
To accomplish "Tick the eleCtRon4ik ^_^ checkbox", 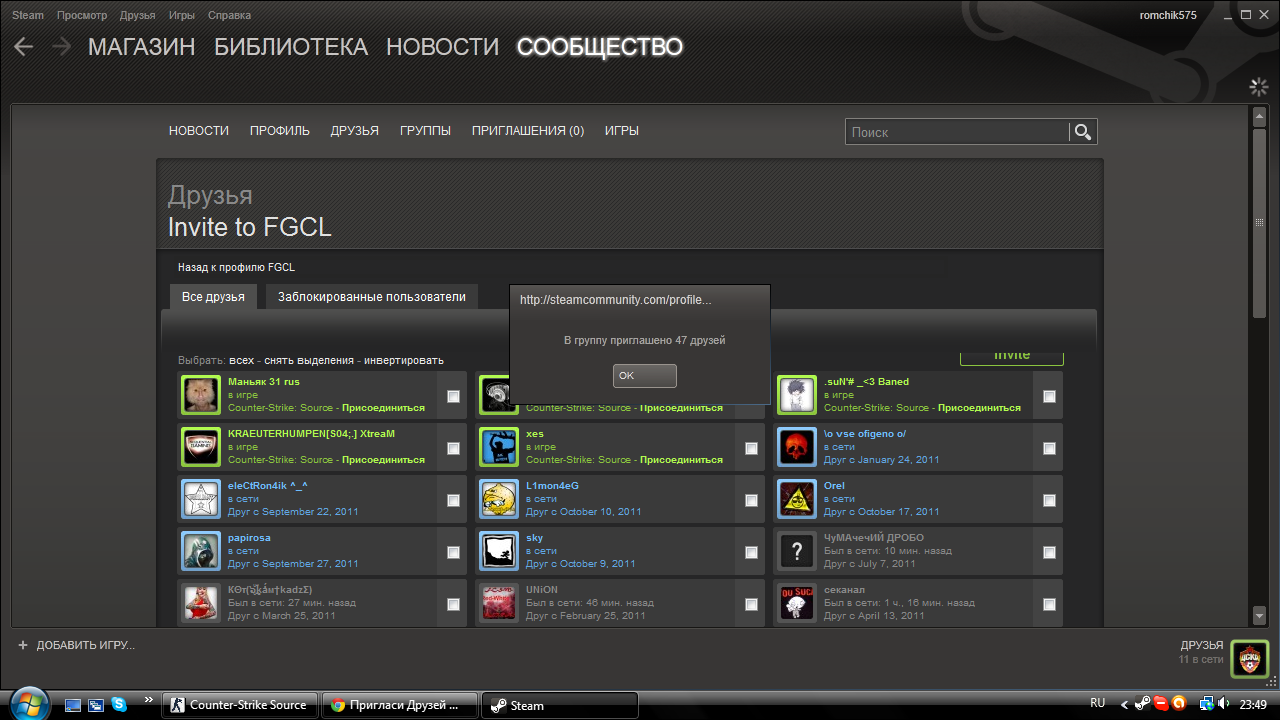I will 453,500.
